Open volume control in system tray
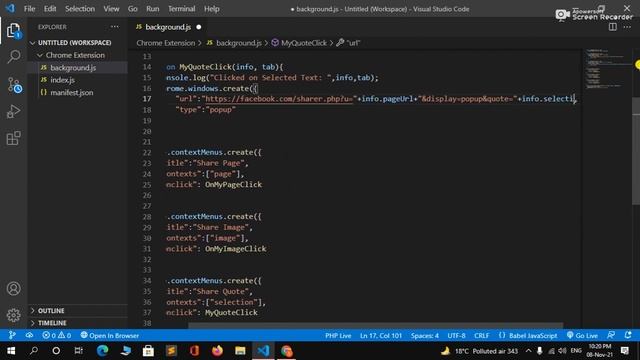Image resolution: width=640 pixels, height=360 pixels. 562,351
